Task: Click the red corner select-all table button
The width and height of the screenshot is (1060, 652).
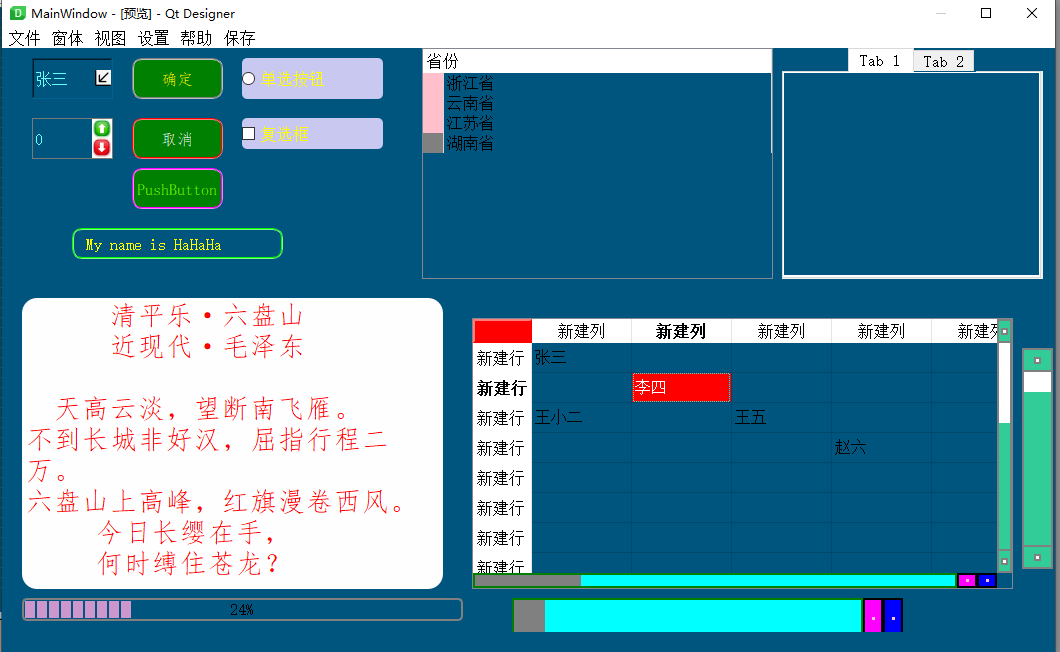Action: (x=502, y=331)
